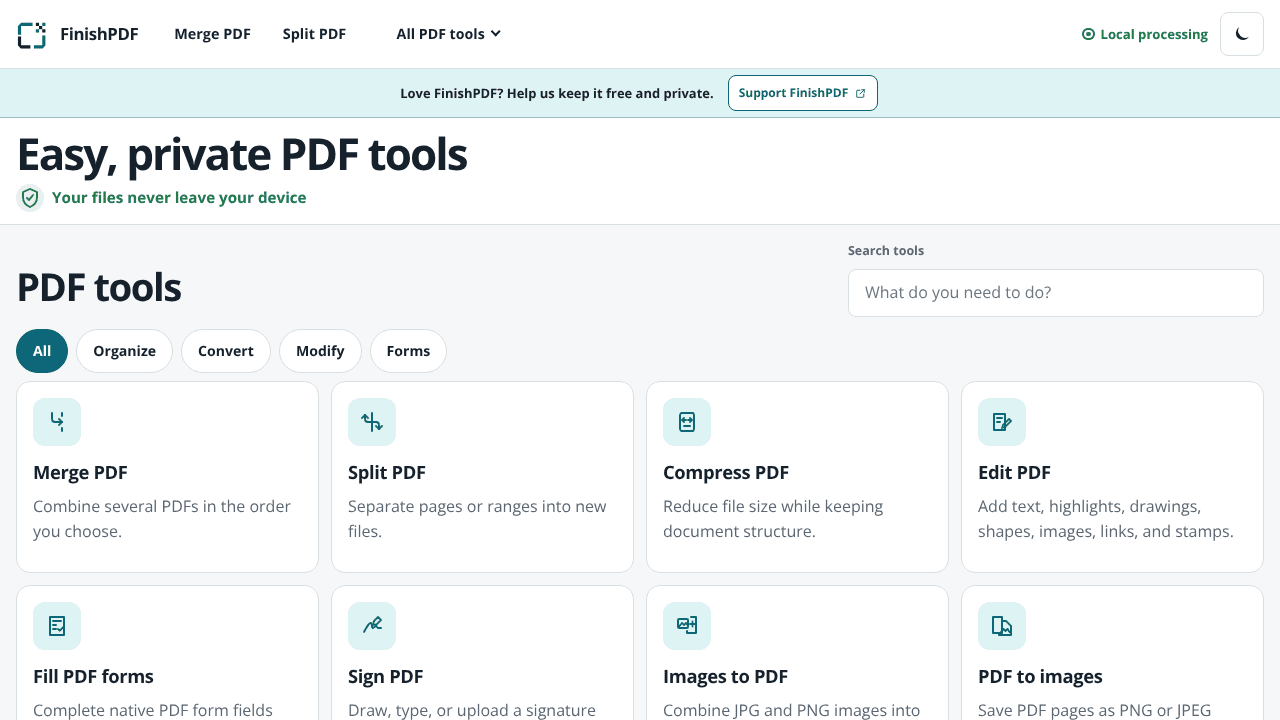Click 'Your files never leave your device' text

tap(179, 198)
